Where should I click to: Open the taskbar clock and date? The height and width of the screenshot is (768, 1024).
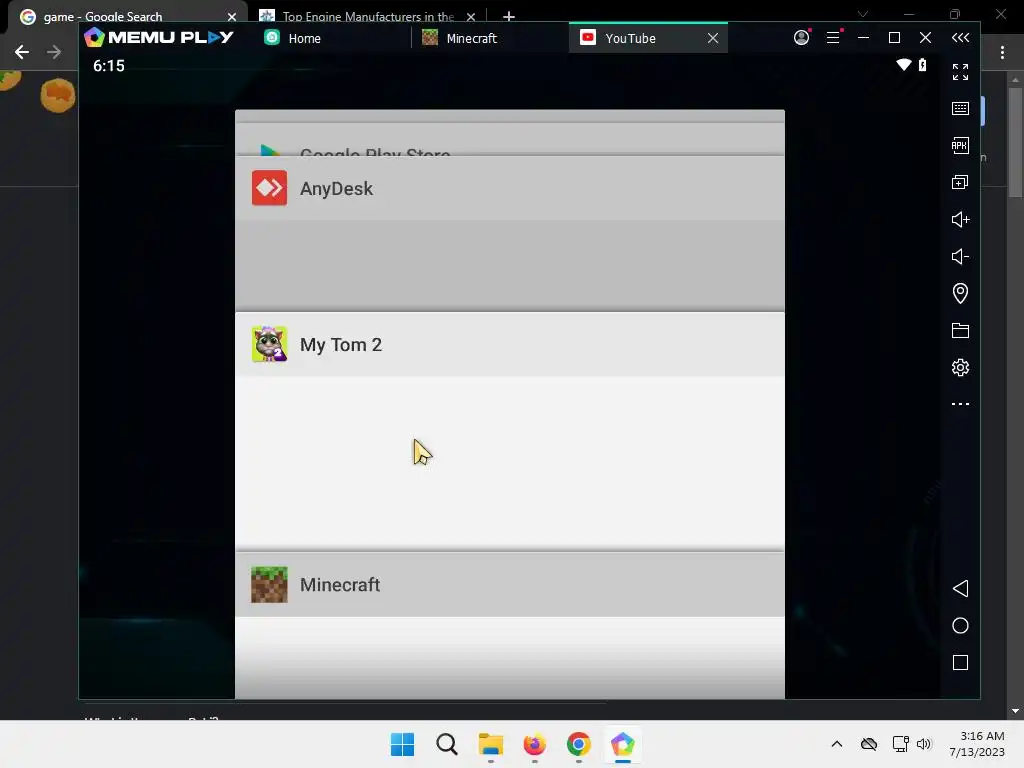(977, 744)
